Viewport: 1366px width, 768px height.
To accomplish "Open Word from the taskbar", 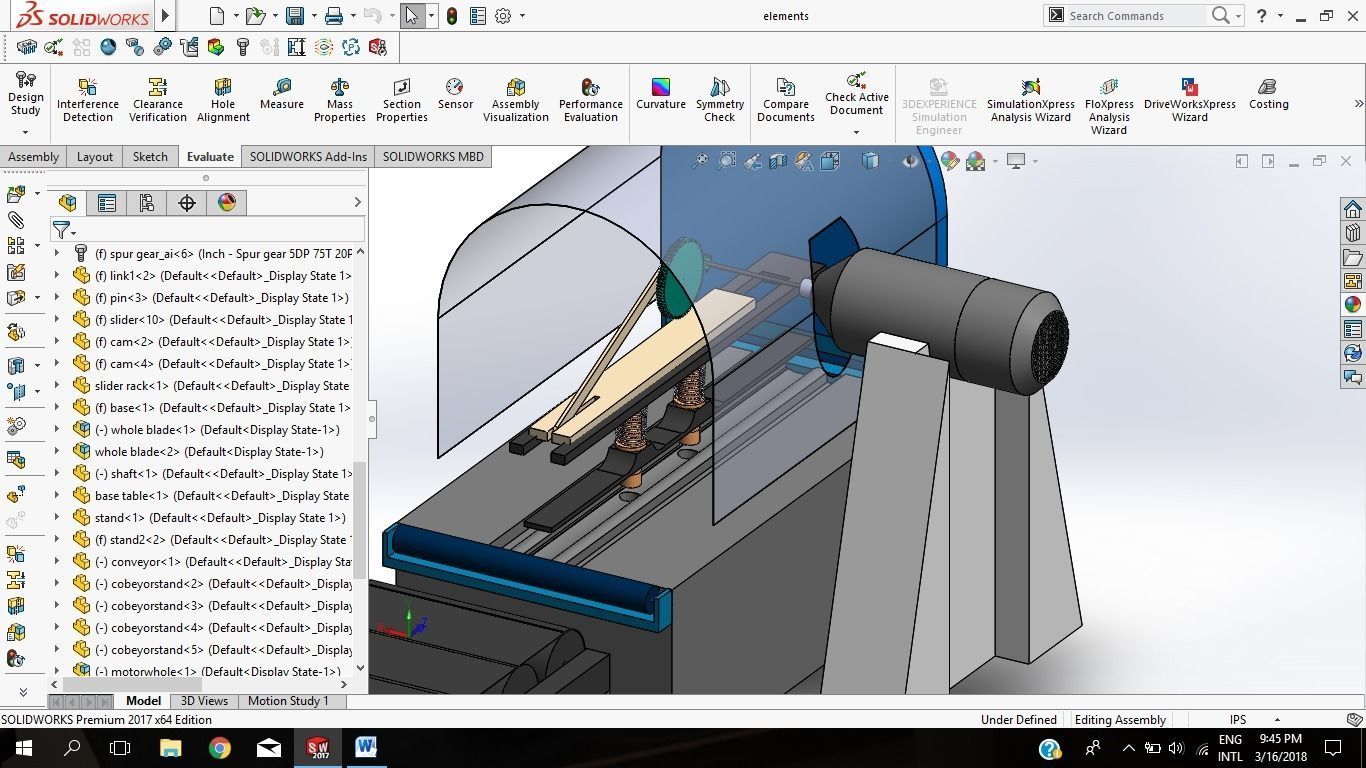I will click(366, 748).
